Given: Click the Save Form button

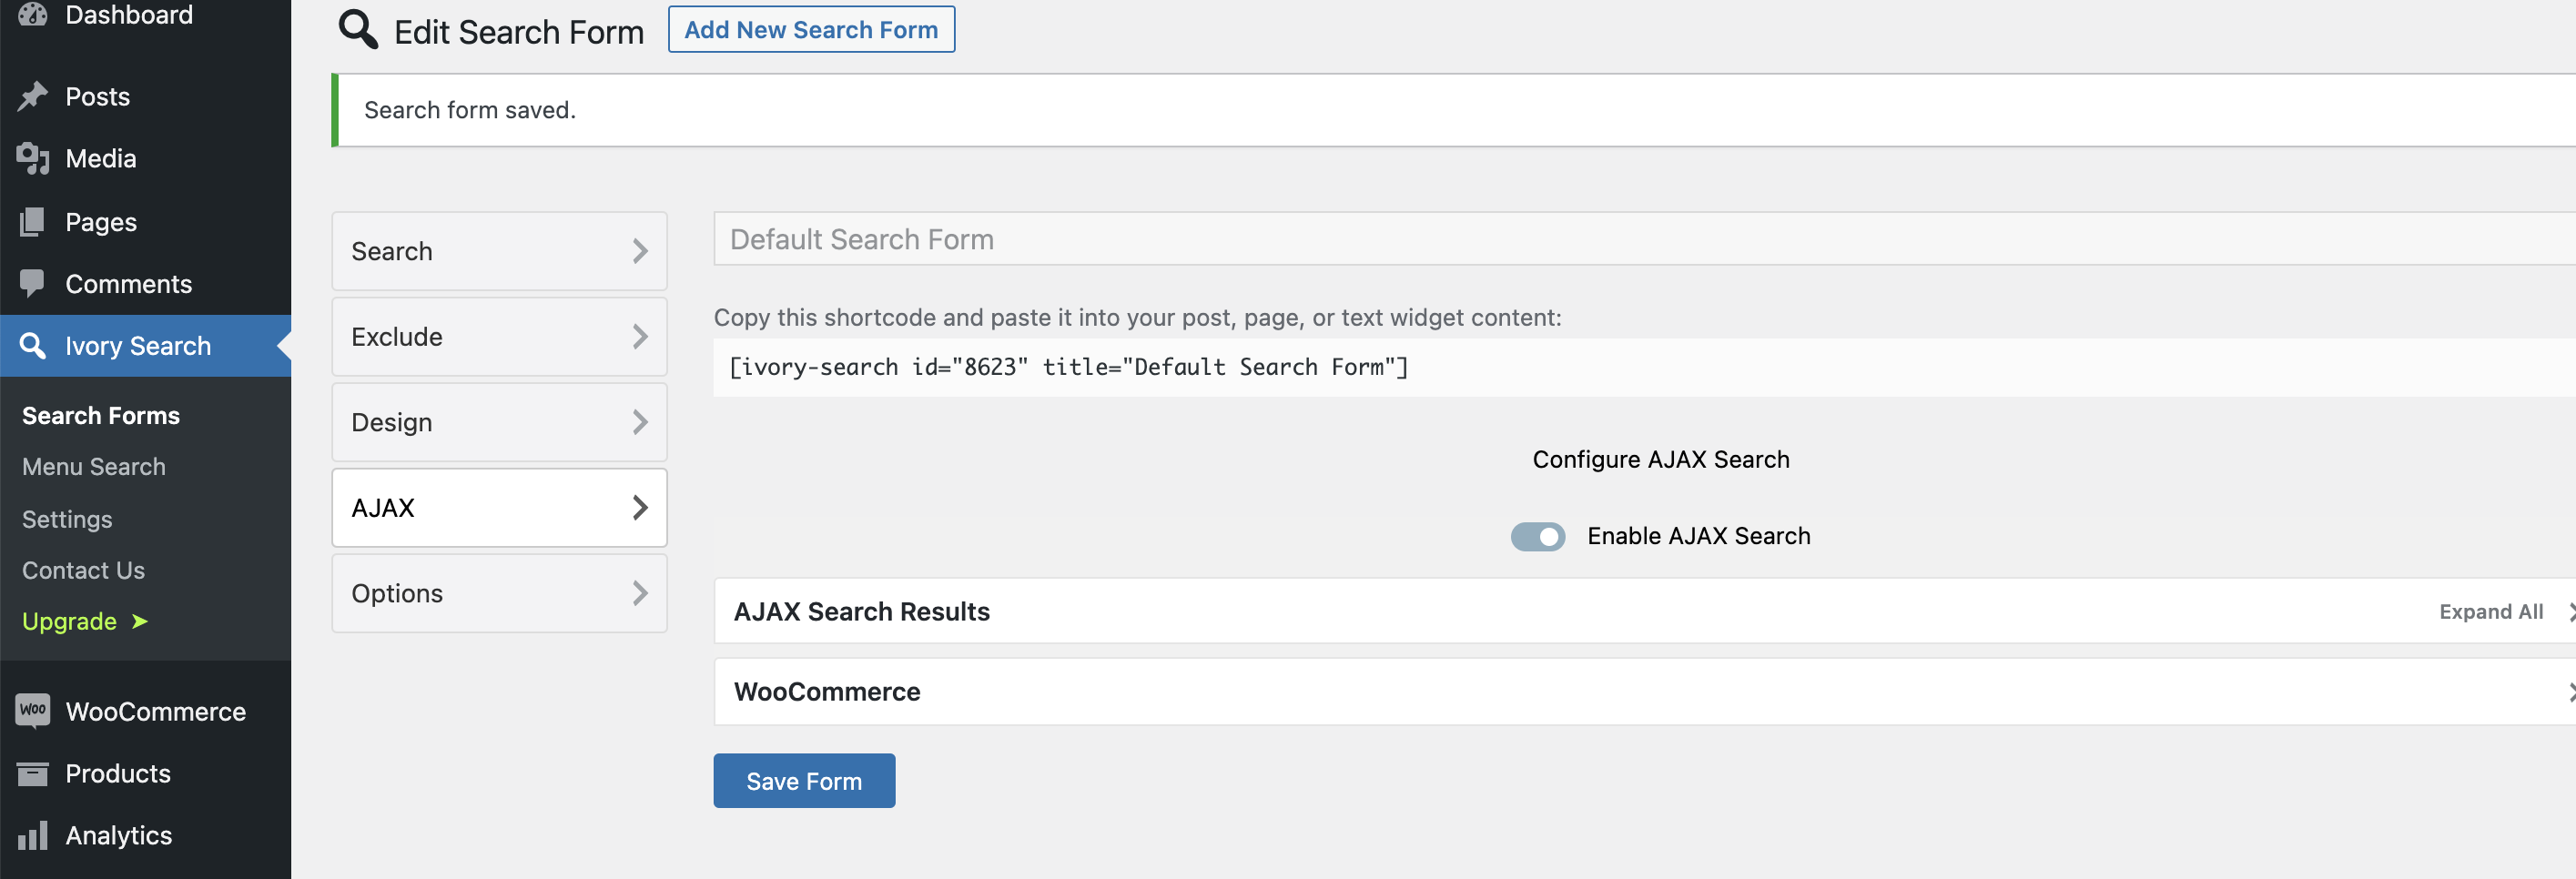Looking at the screenshot, I should pos(804,781).
